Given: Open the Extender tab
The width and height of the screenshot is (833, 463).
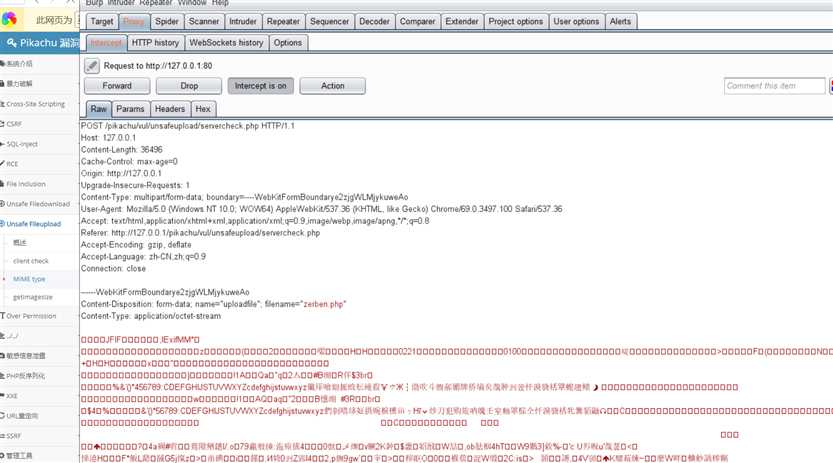Looking at the screenshot, I should coord(462,21).
